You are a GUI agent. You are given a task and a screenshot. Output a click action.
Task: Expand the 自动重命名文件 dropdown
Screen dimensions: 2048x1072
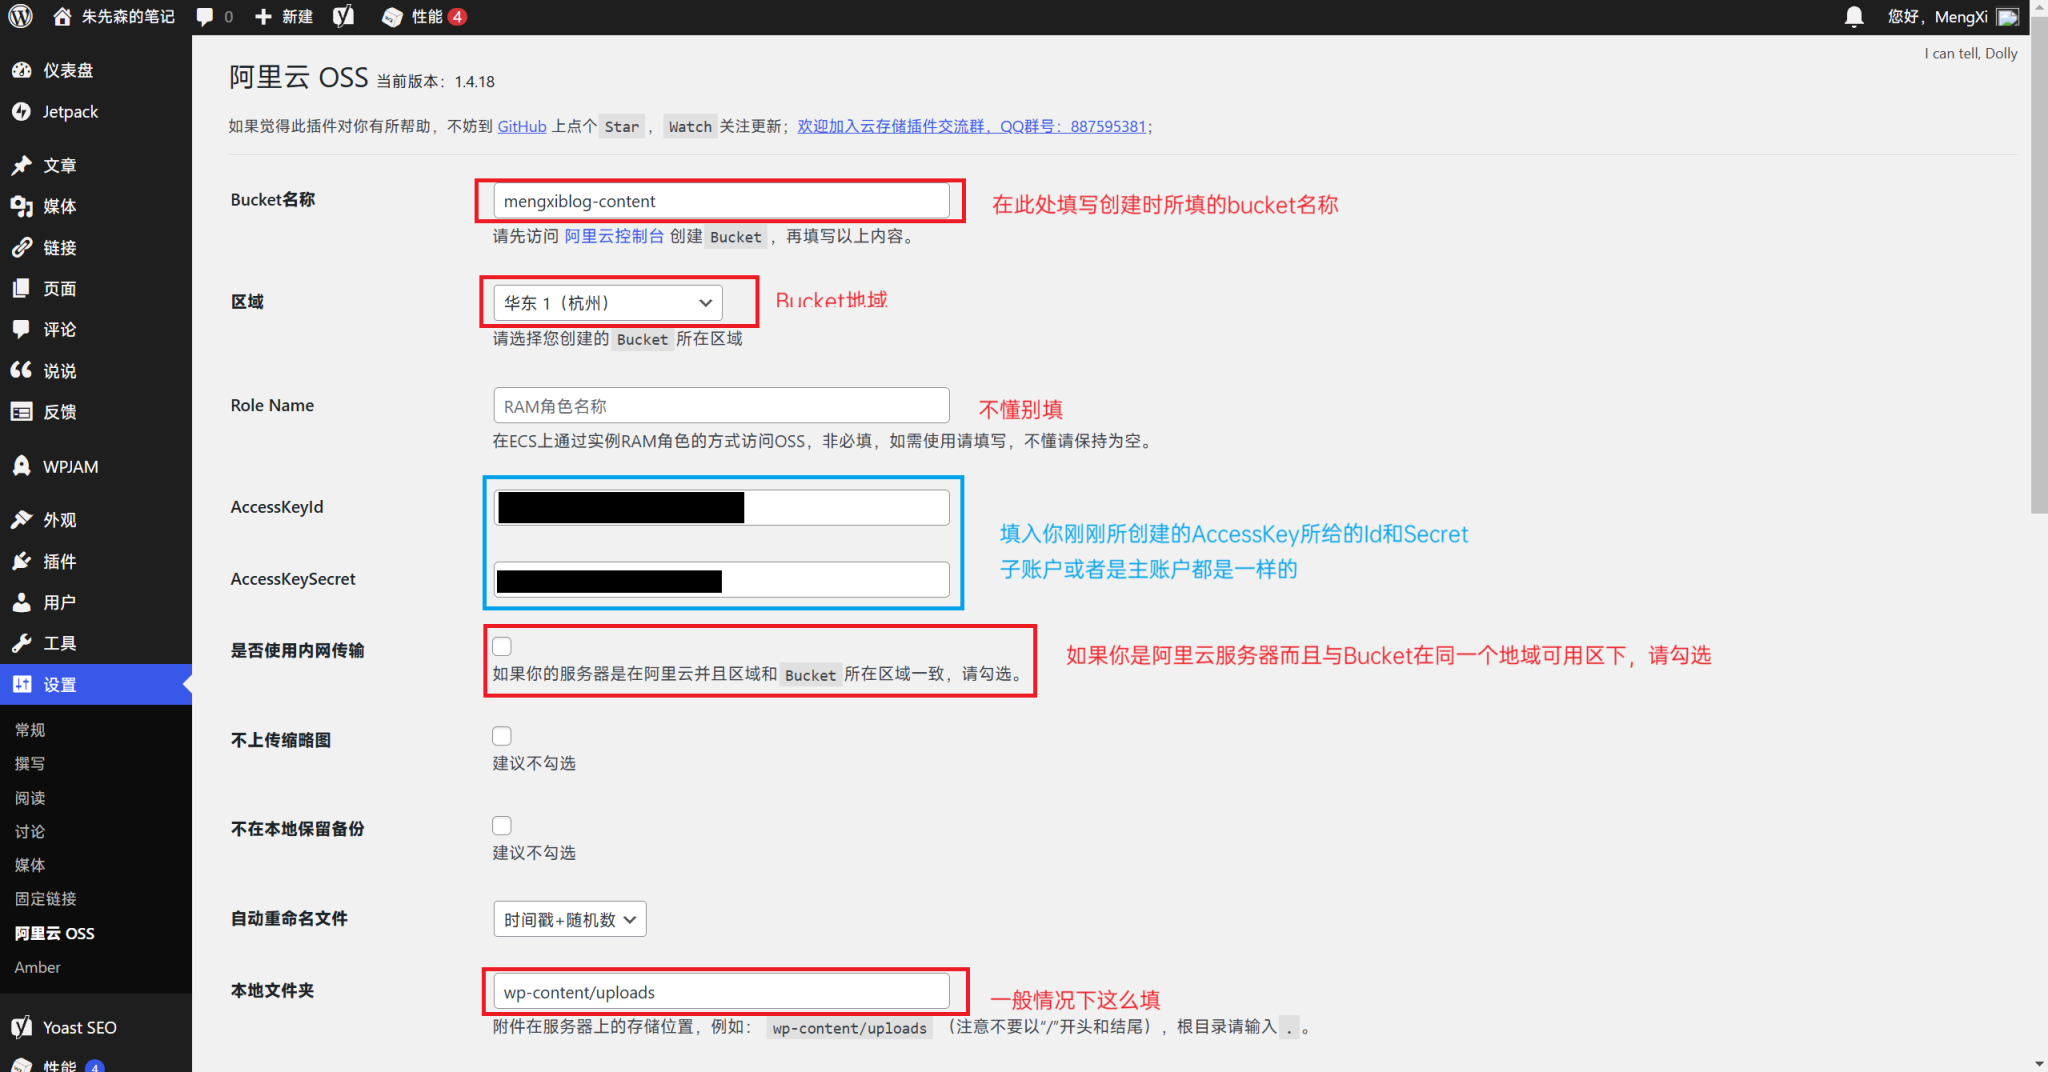click(569, 919)
